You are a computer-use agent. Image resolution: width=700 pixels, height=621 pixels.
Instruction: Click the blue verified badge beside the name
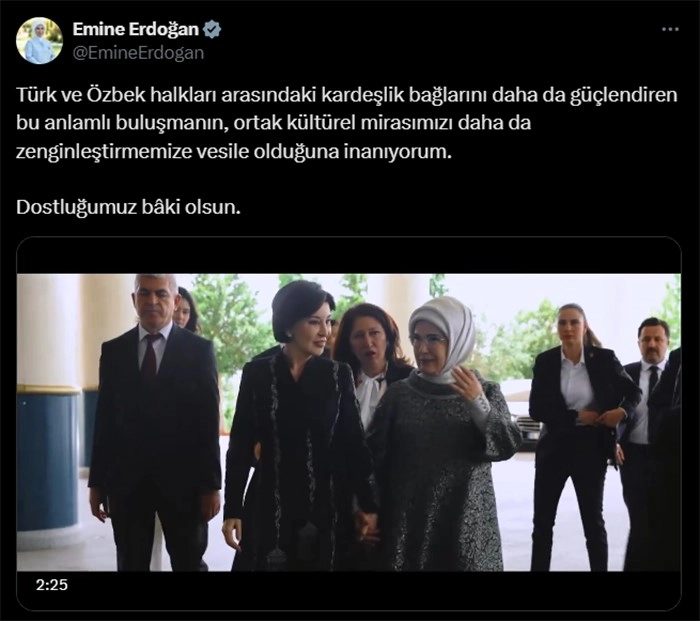tap(212, 29)
